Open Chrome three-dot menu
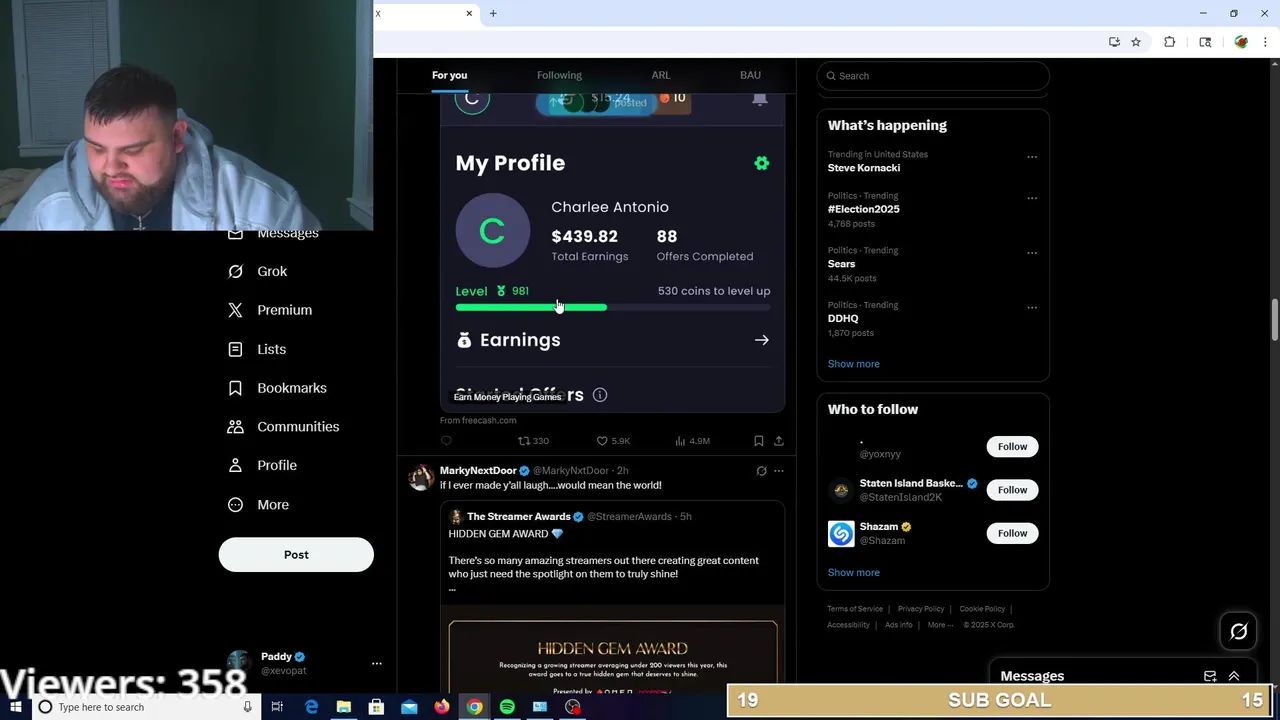This screenshot has height=720, width=1280. [1266, 42]
